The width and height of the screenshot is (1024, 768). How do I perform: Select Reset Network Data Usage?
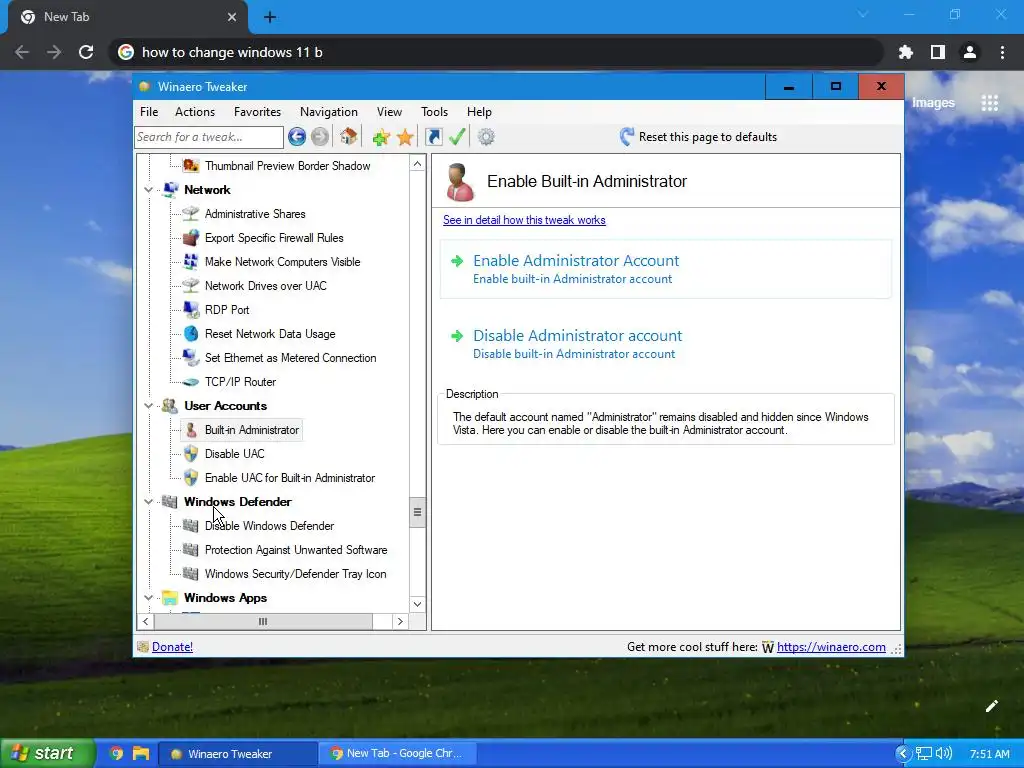[x=270, y=334]
